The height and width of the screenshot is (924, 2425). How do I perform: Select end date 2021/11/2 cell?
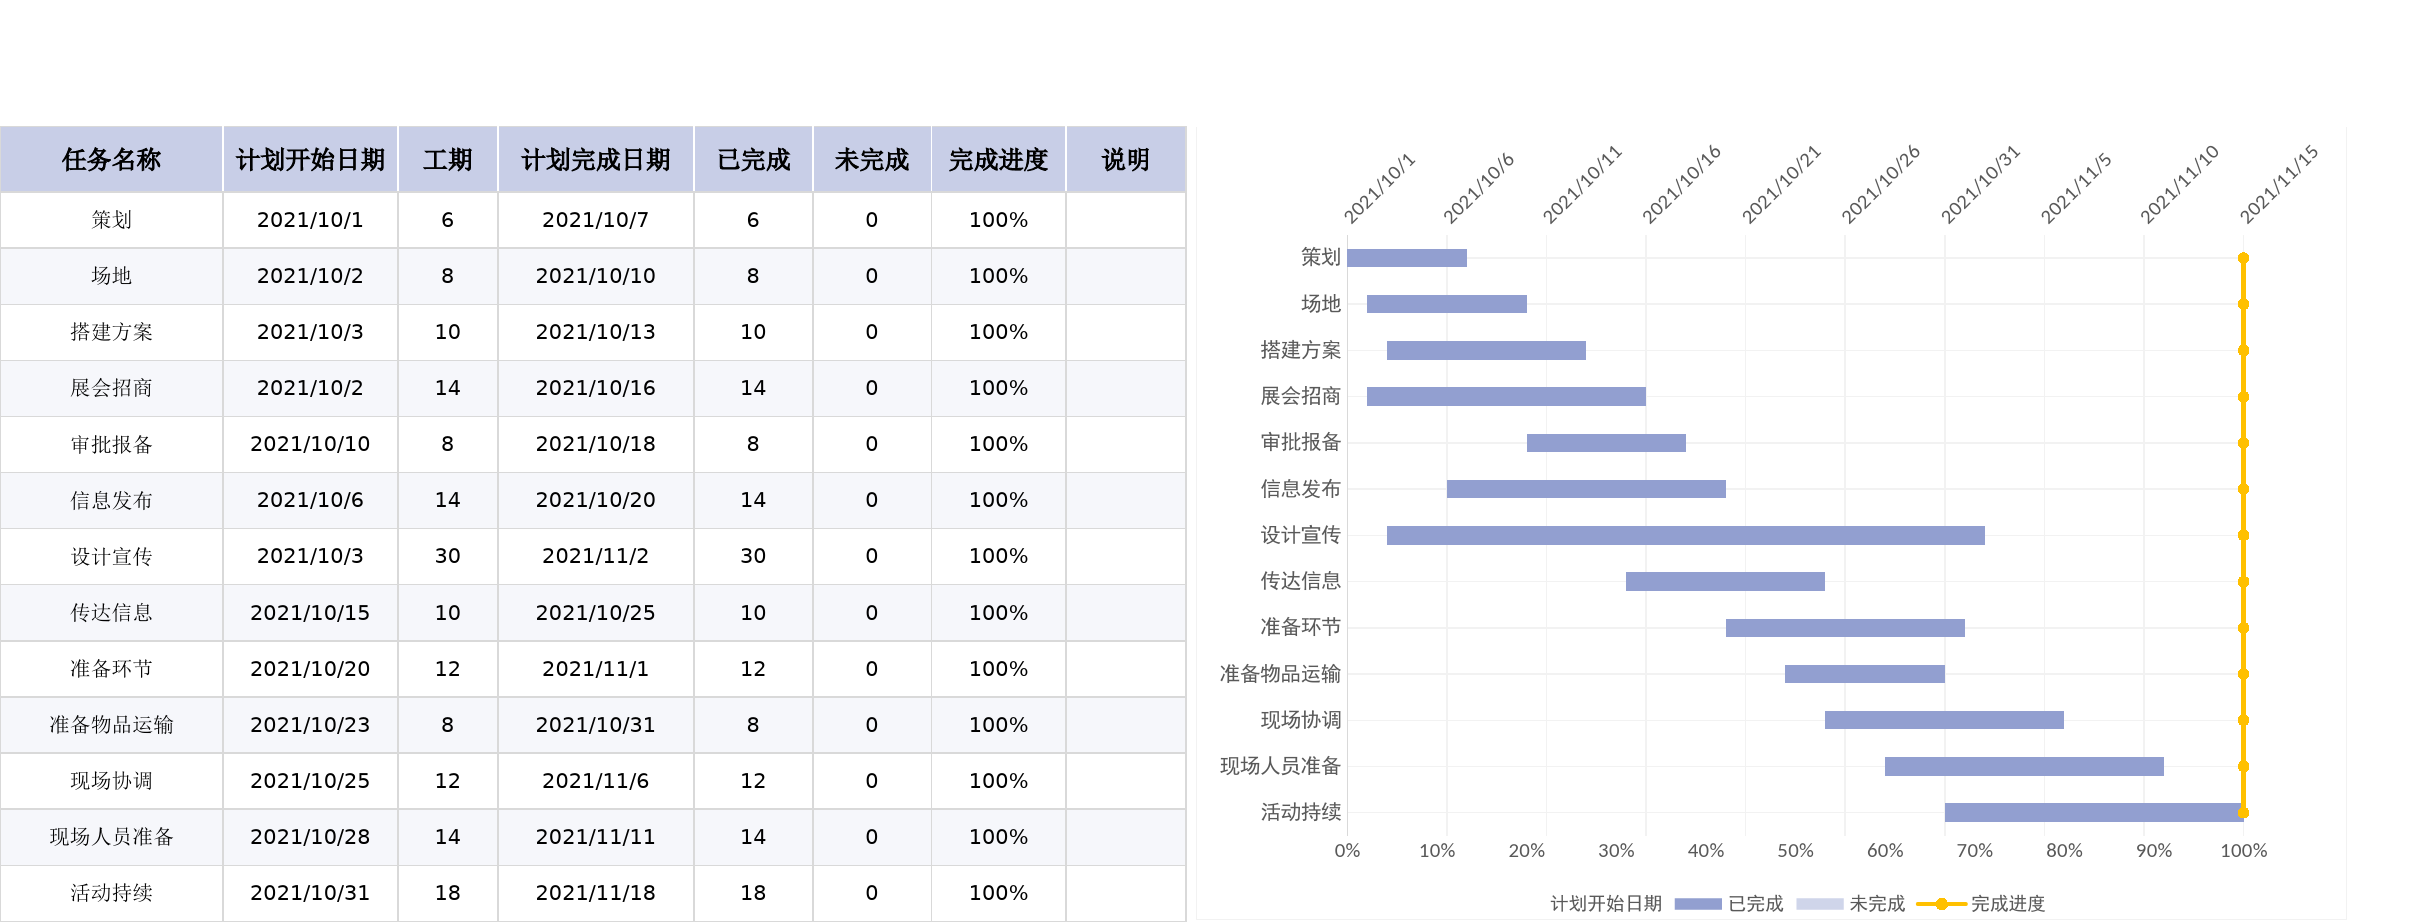596,556
